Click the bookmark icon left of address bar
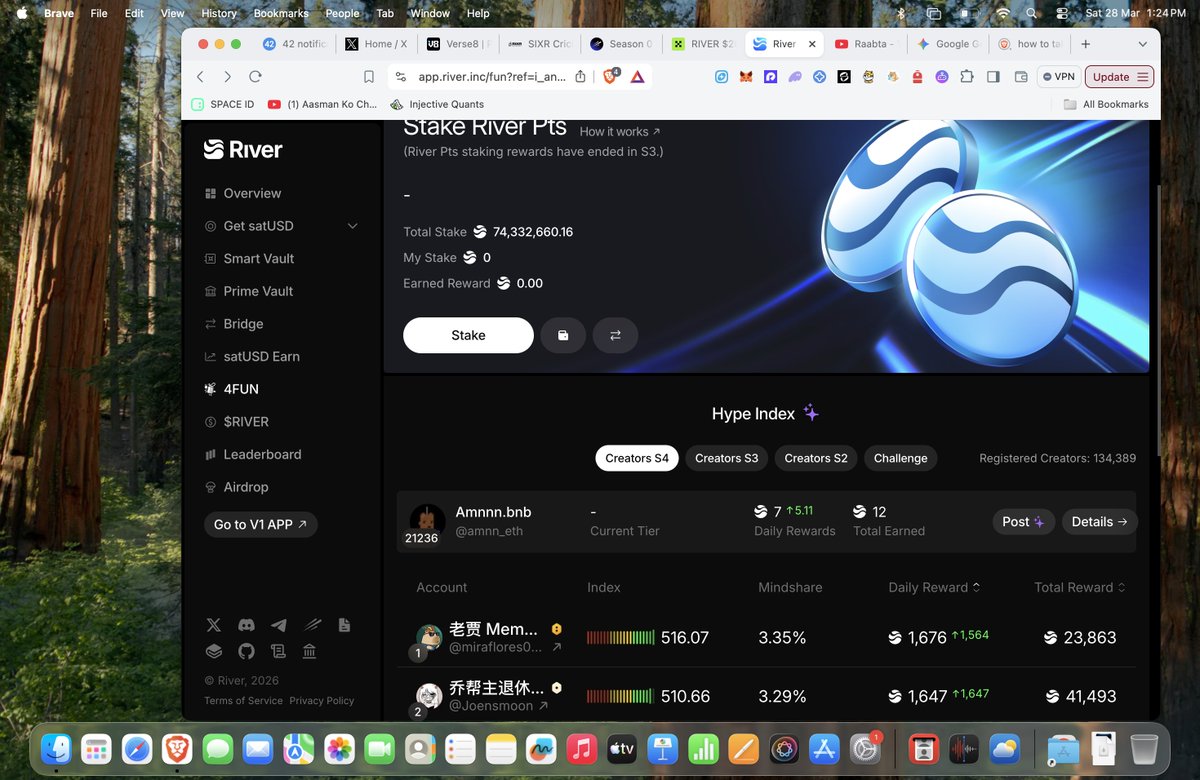Viewport: 1200px width, 780px height. (x=369, y=77)
